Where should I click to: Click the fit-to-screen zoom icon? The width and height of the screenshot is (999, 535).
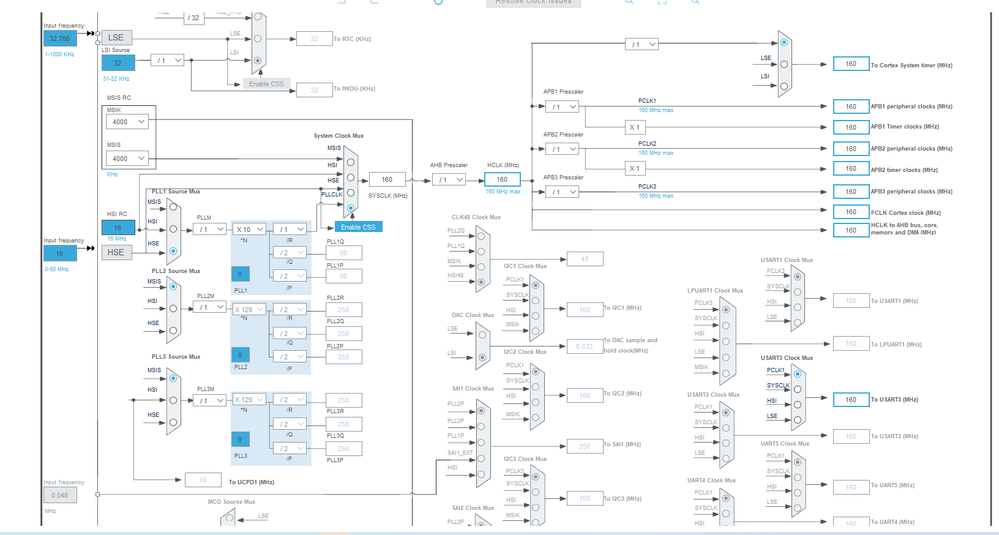662,2
